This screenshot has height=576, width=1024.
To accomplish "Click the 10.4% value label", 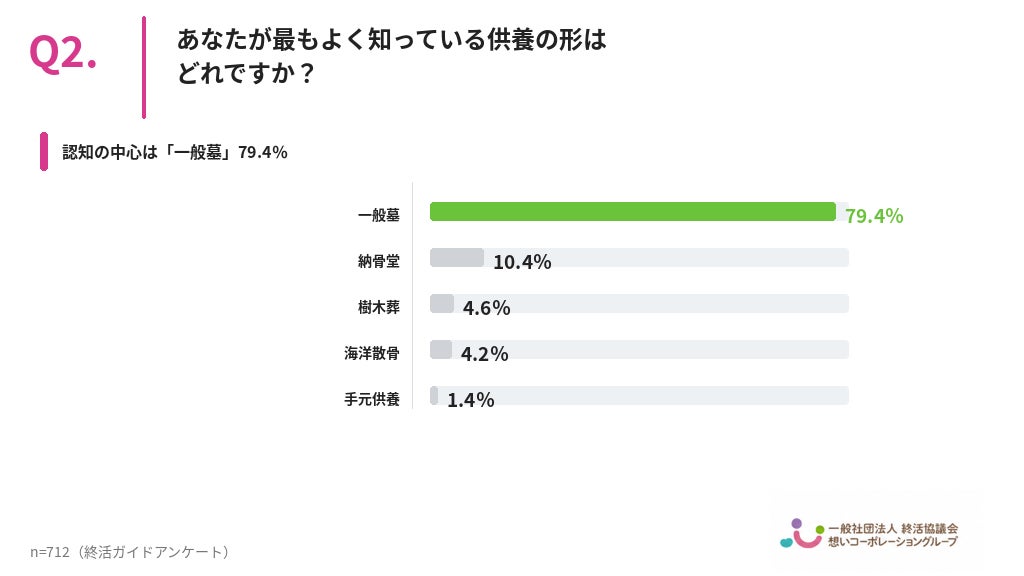I will click(522, 262).
